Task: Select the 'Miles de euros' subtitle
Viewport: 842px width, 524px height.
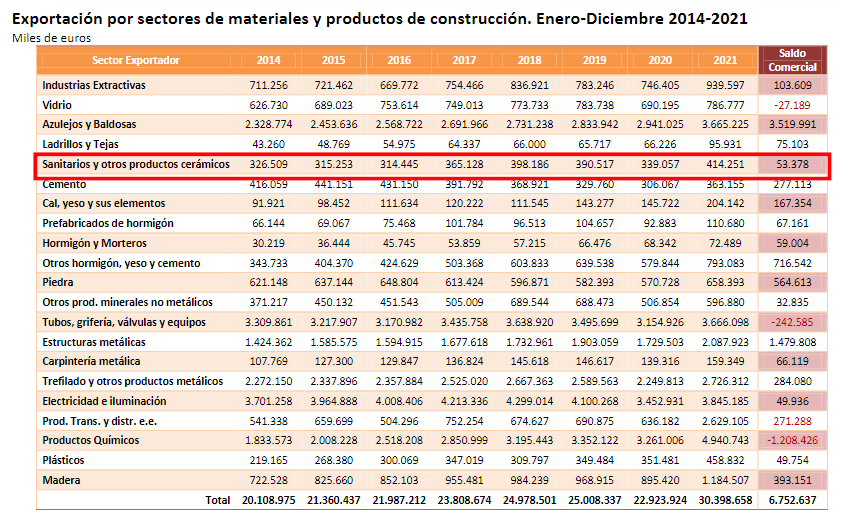Action: coord(52,38)
